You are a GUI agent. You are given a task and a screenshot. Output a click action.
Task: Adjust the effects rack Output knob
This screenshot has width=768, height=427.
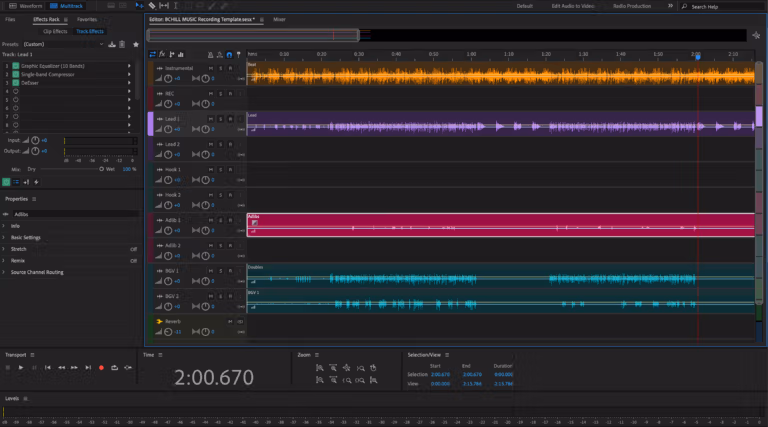[35, 151]
